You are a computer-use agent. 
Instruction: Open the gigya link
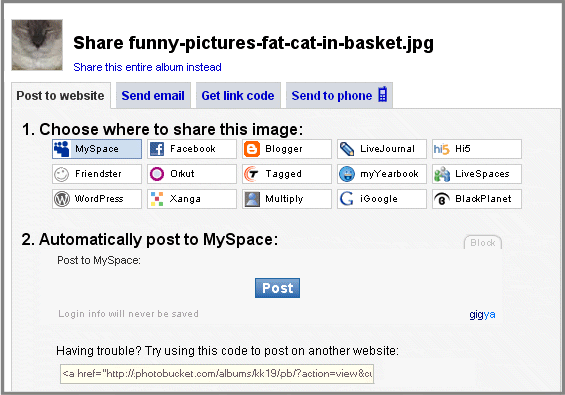tap(482, 315)
